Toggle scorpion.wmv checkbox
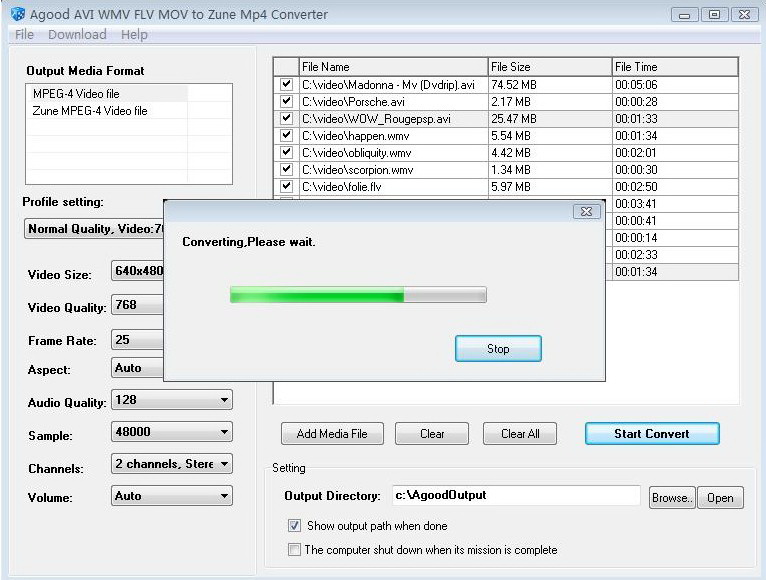Image resolution: width=766 pixels, height=580 pixels. click(286, 170)
